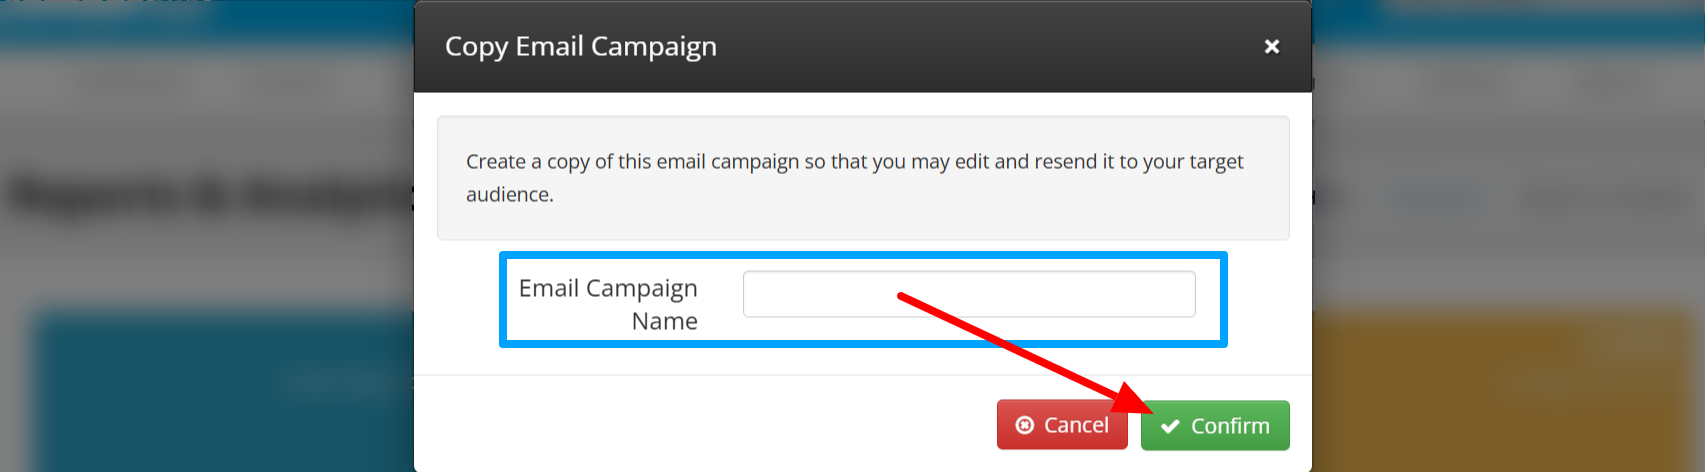This screenshot has width=1705, height=472.
Task: Select the red Cancel button
Action: coord(1062,425)
